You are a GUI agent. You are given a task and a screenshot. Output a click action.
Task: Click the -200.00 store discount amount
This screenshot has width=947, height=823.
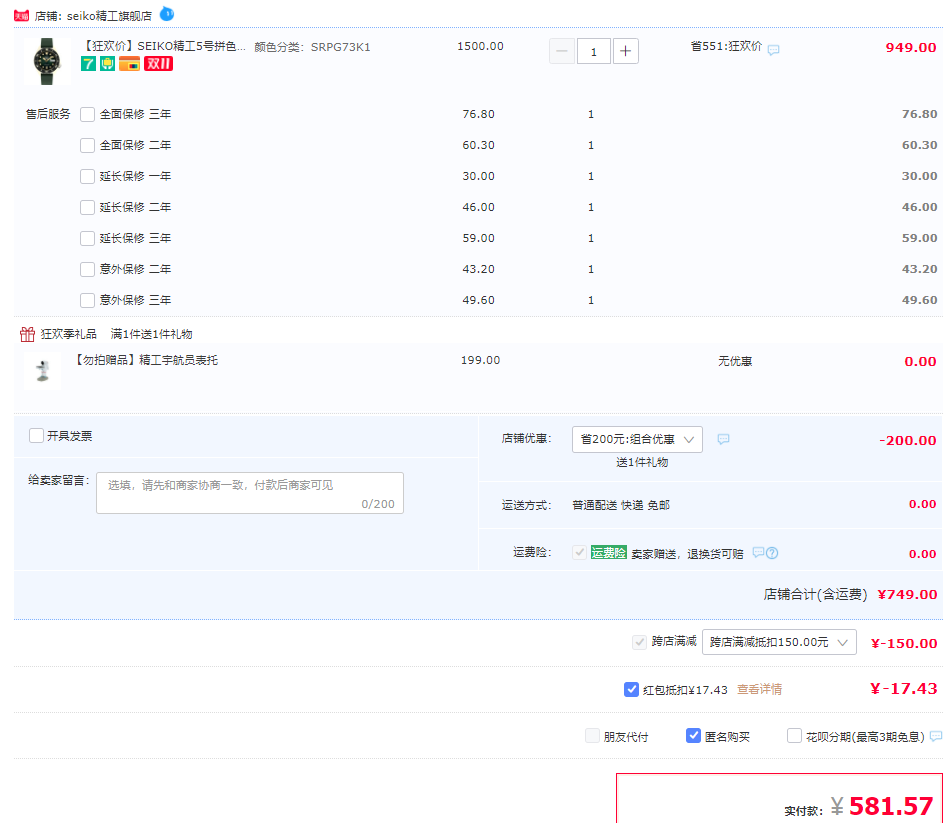908,440
